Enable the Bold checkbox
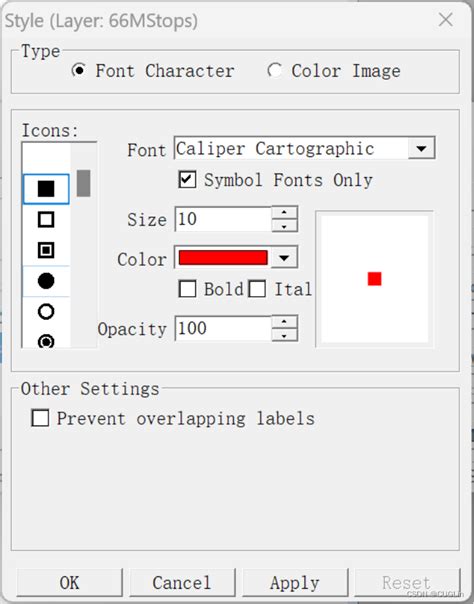The height and width of the screenshot is (604, 474). click(187, 289)
